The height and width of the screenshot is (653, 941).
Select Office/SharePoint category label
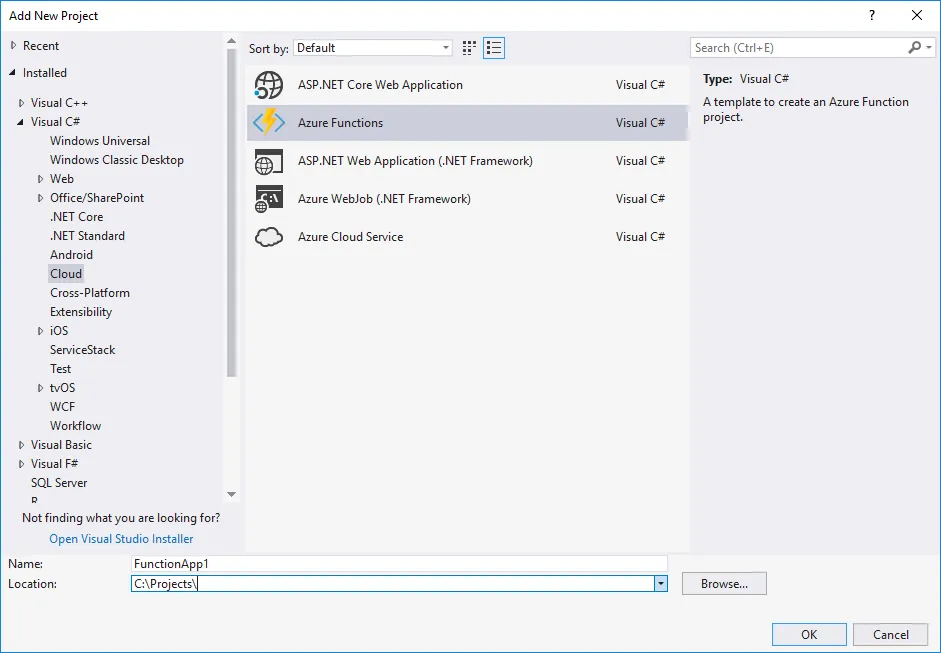coord(97,198)
